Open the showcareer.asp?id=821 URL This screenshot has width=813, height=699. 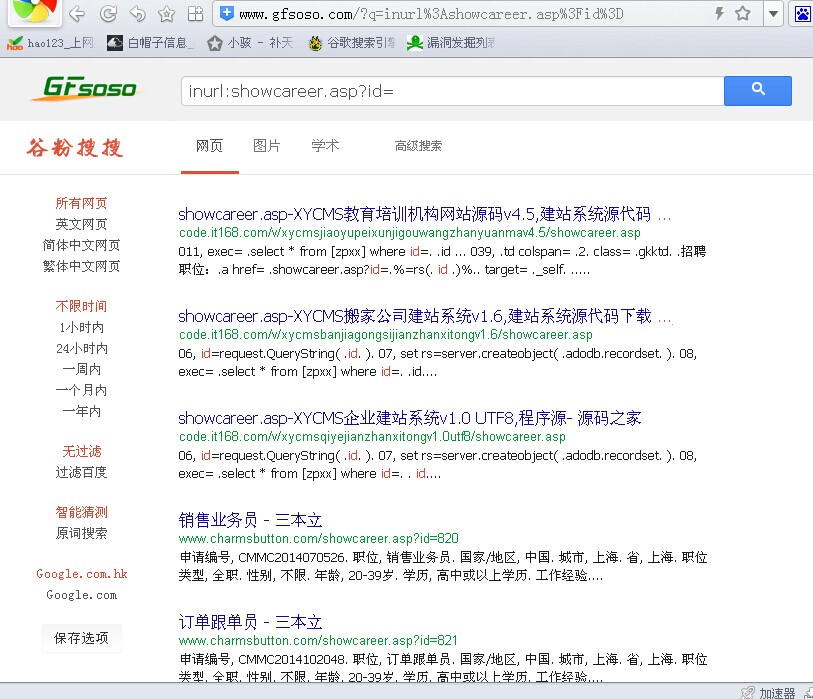pyautogui.click(x=318, y=641)
